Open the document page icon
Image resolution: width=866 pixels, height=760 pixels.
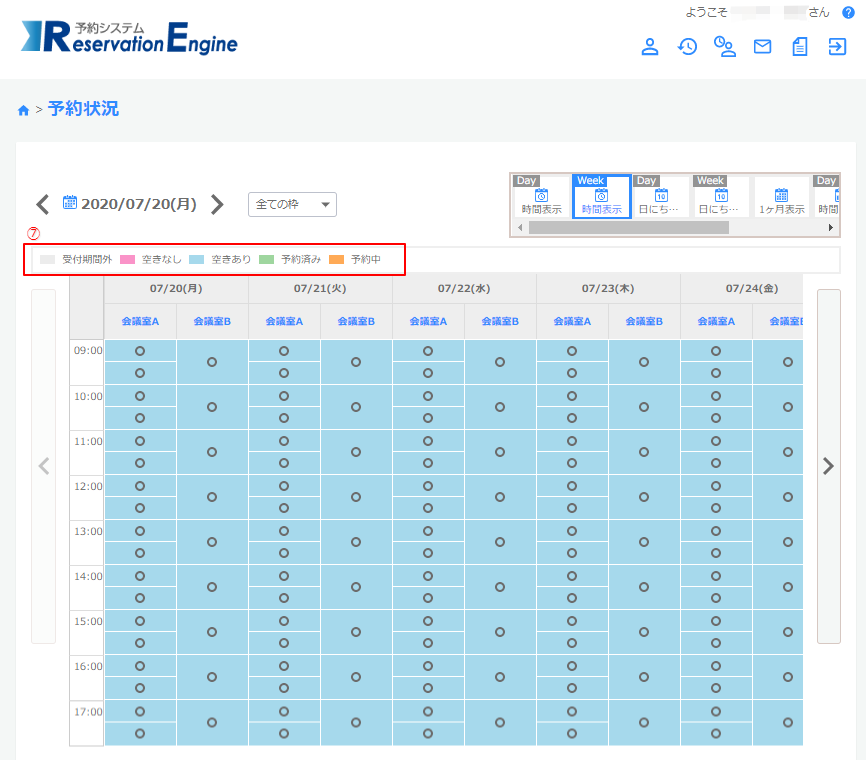(x=799, y=46)
